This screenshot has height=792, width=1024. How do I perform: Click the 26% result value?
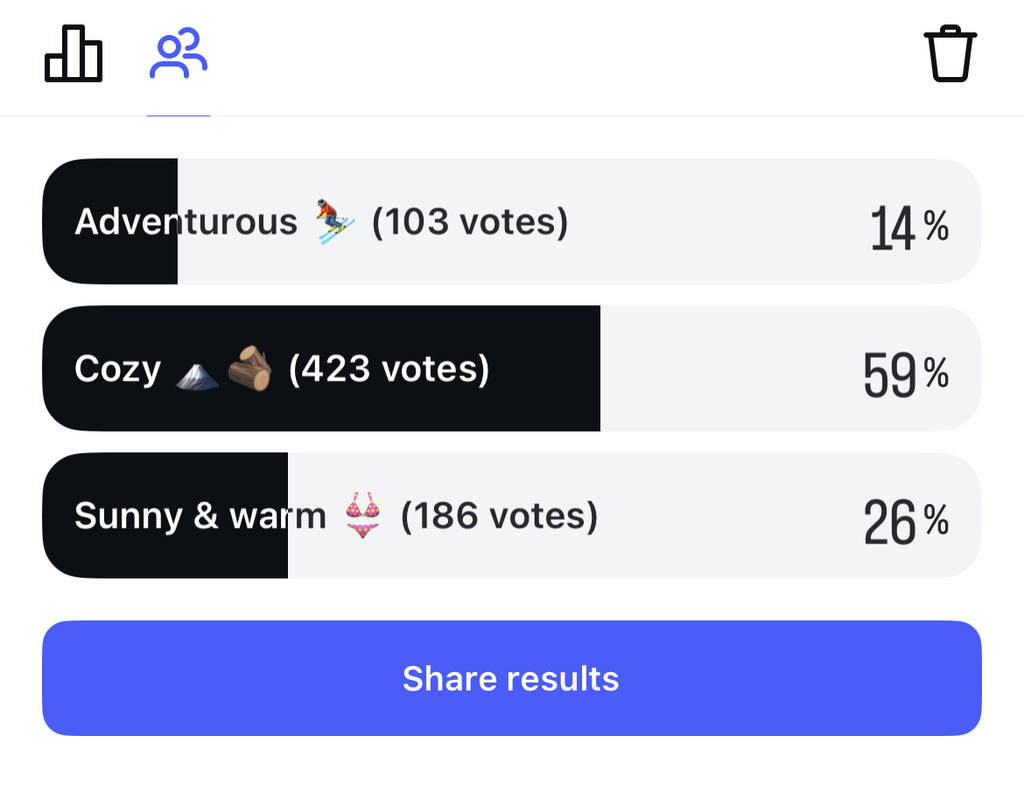pyautogui.click(x=905, y=522)
